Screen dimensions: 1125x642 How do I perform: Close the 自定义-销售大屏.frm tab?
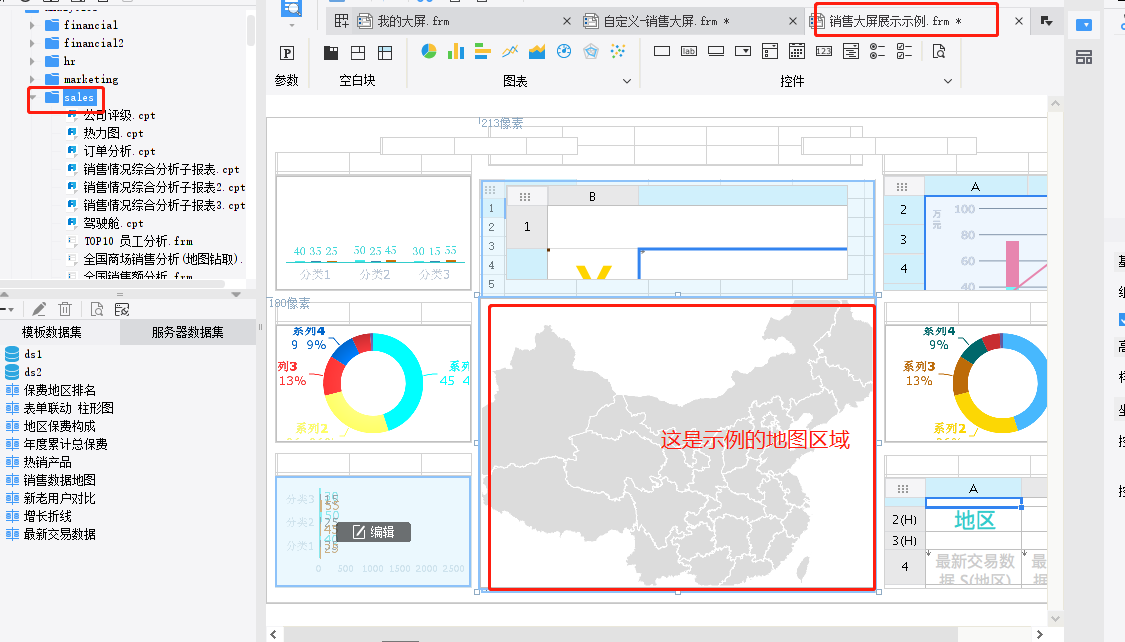(793, 22)
